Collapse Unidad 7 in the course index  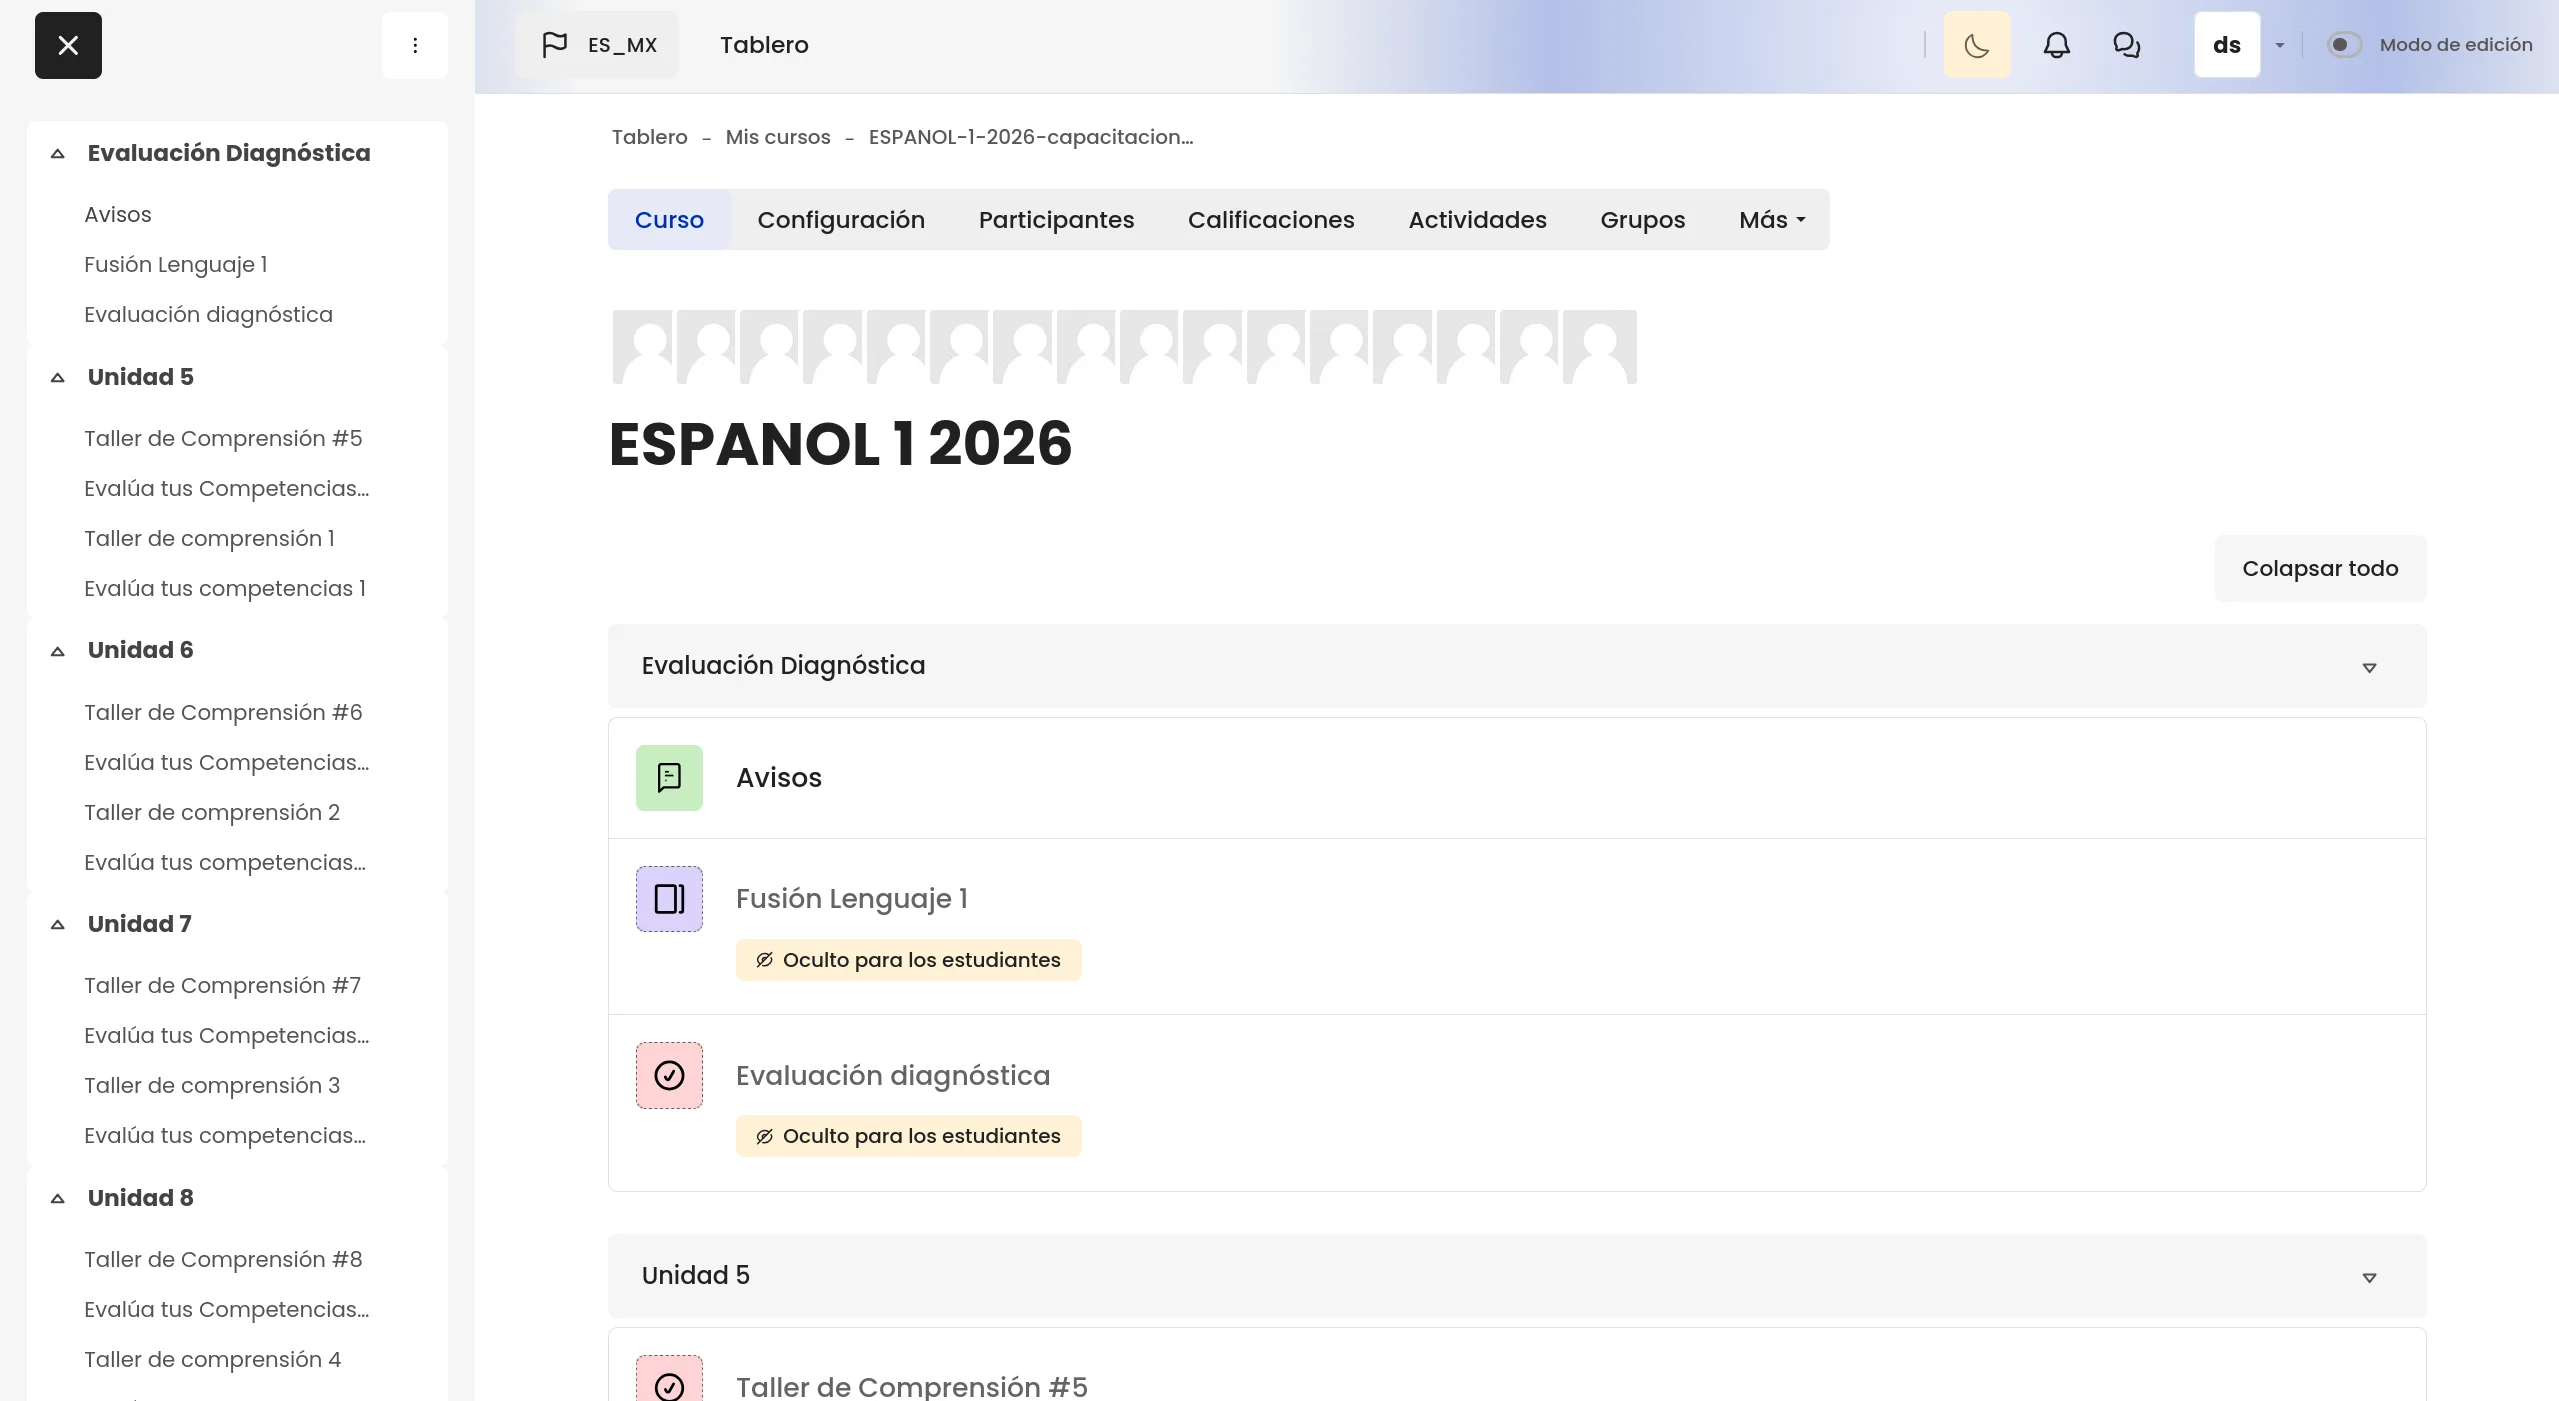tap(58, 925)
